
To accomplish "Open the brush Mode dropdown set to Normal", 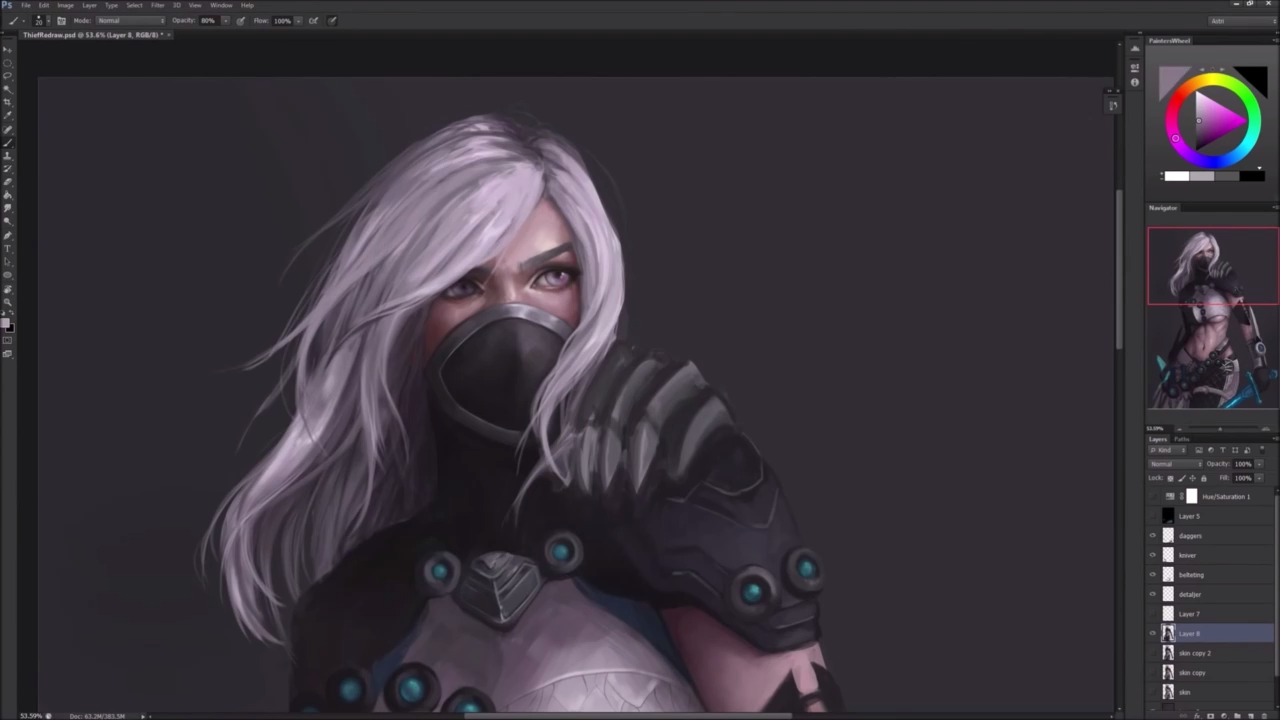I will tap(130, 20).
